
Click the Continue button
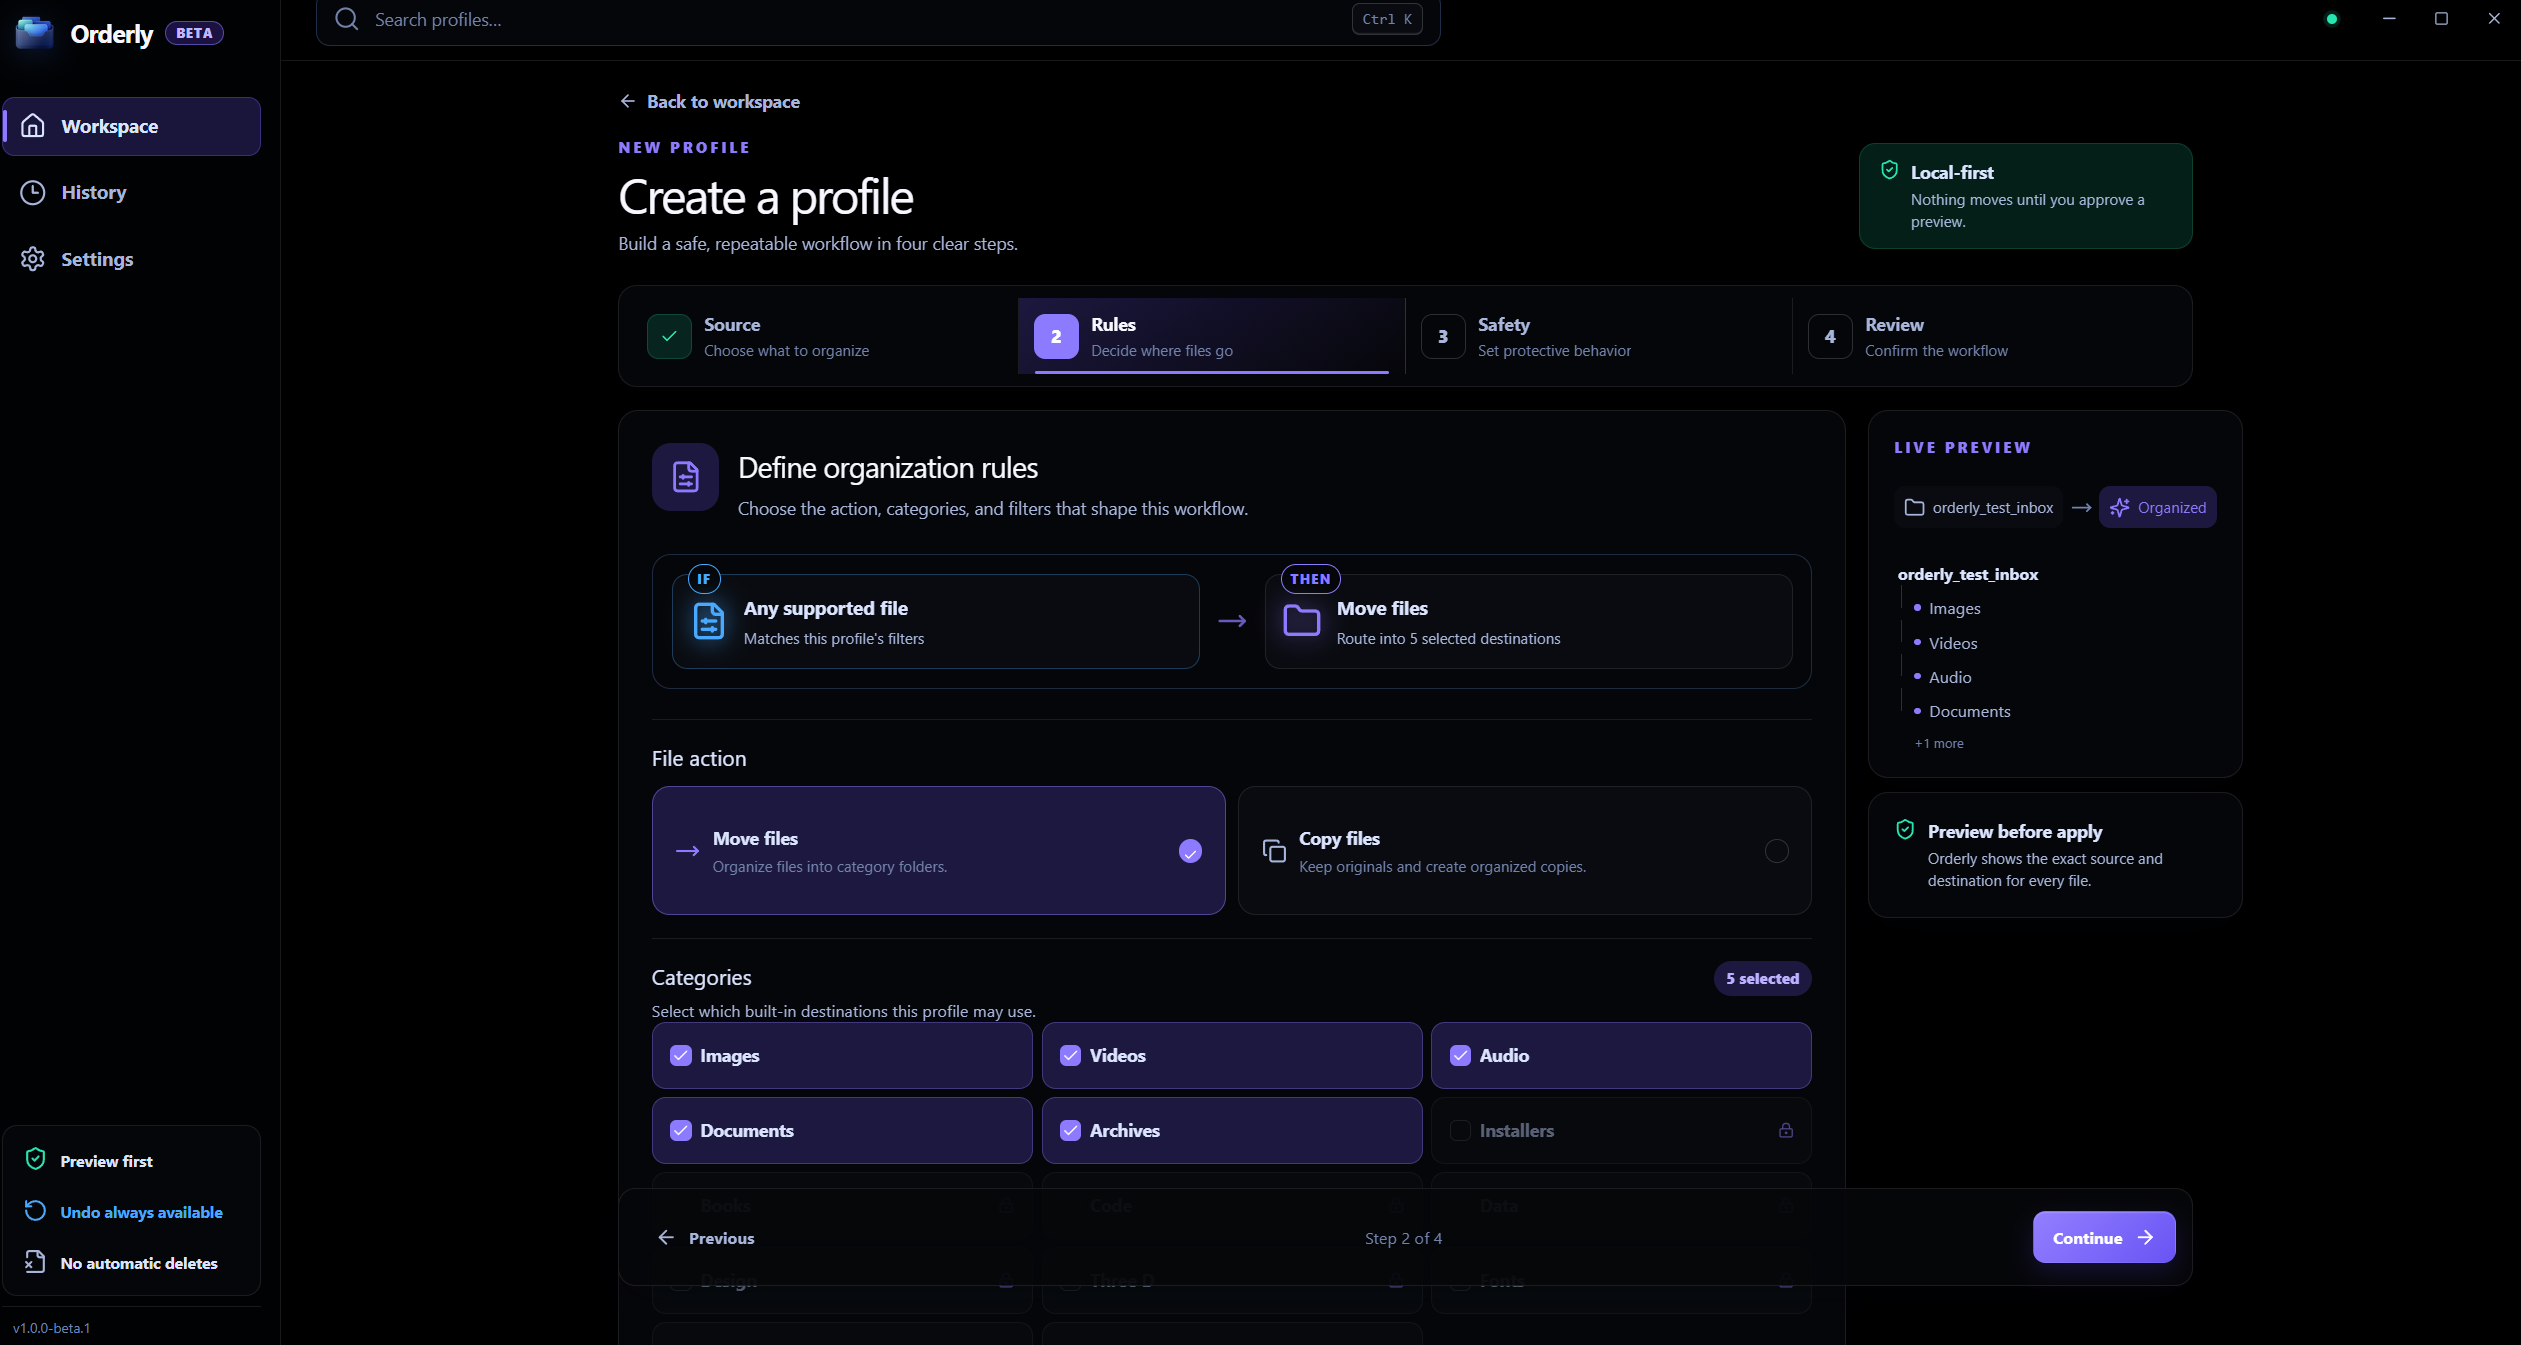[2104, 1237]
